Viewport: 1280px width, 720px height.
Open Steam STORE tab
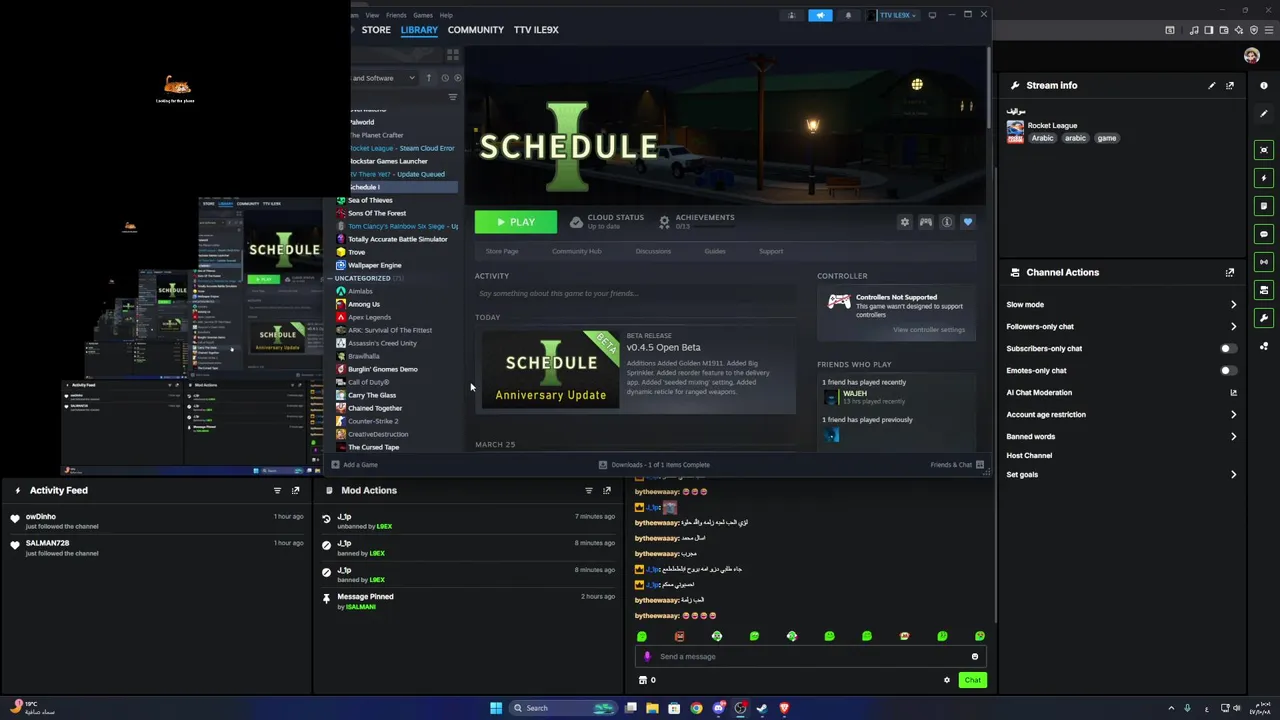[x=376, y=30]
